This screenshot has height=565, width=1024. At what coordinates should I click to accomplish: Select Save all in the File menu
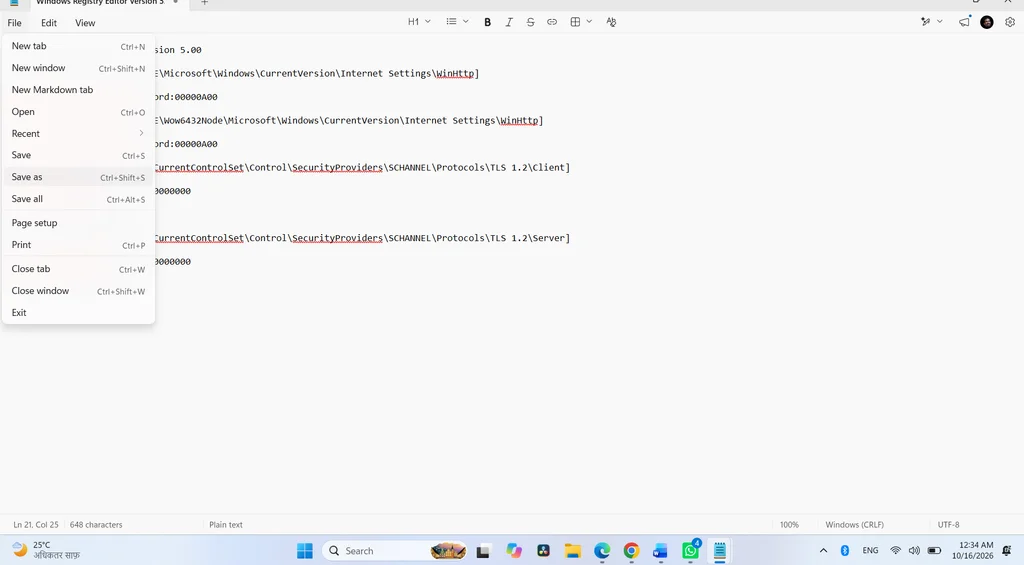78,199
